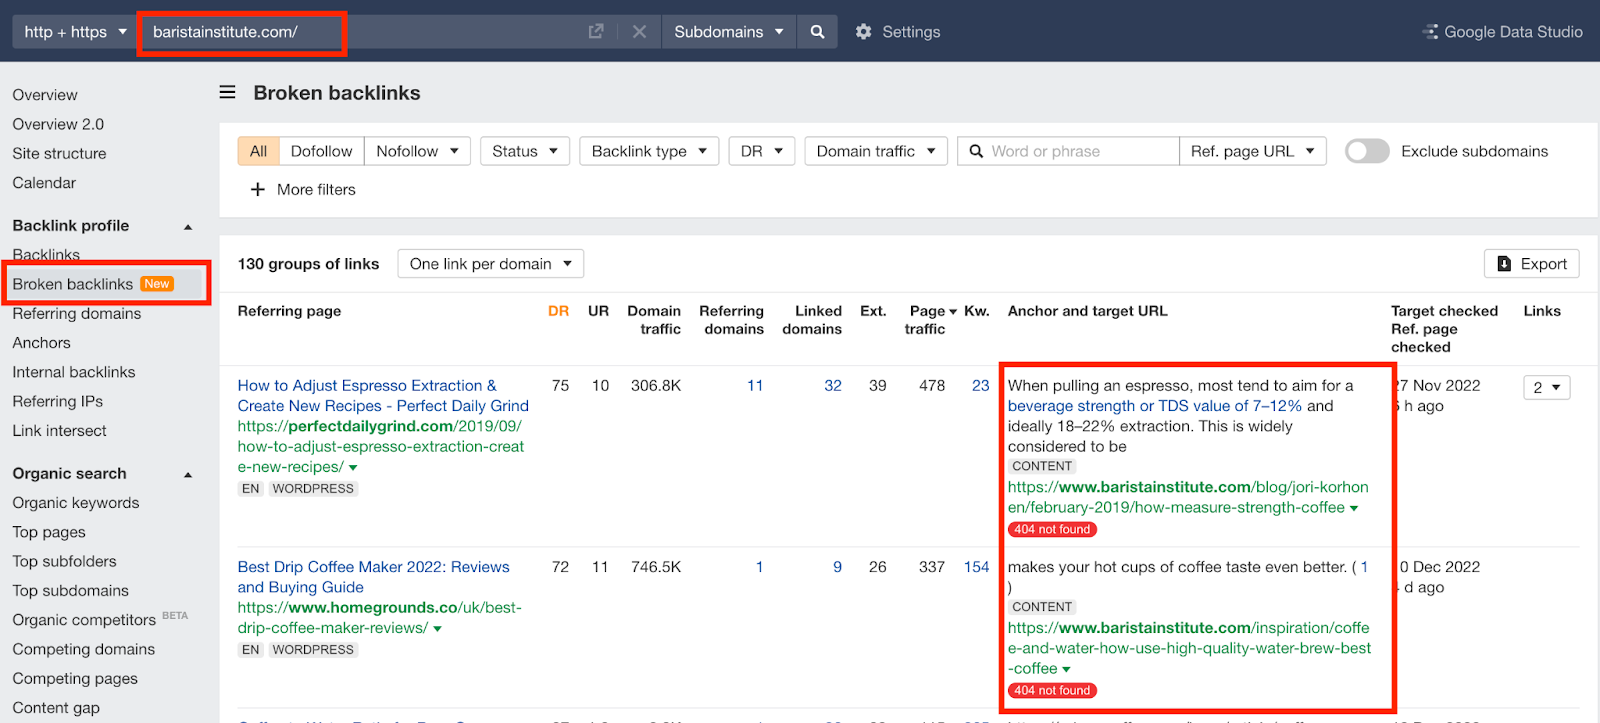Open the Ref. page URL dropdown

coord(1253,151)
